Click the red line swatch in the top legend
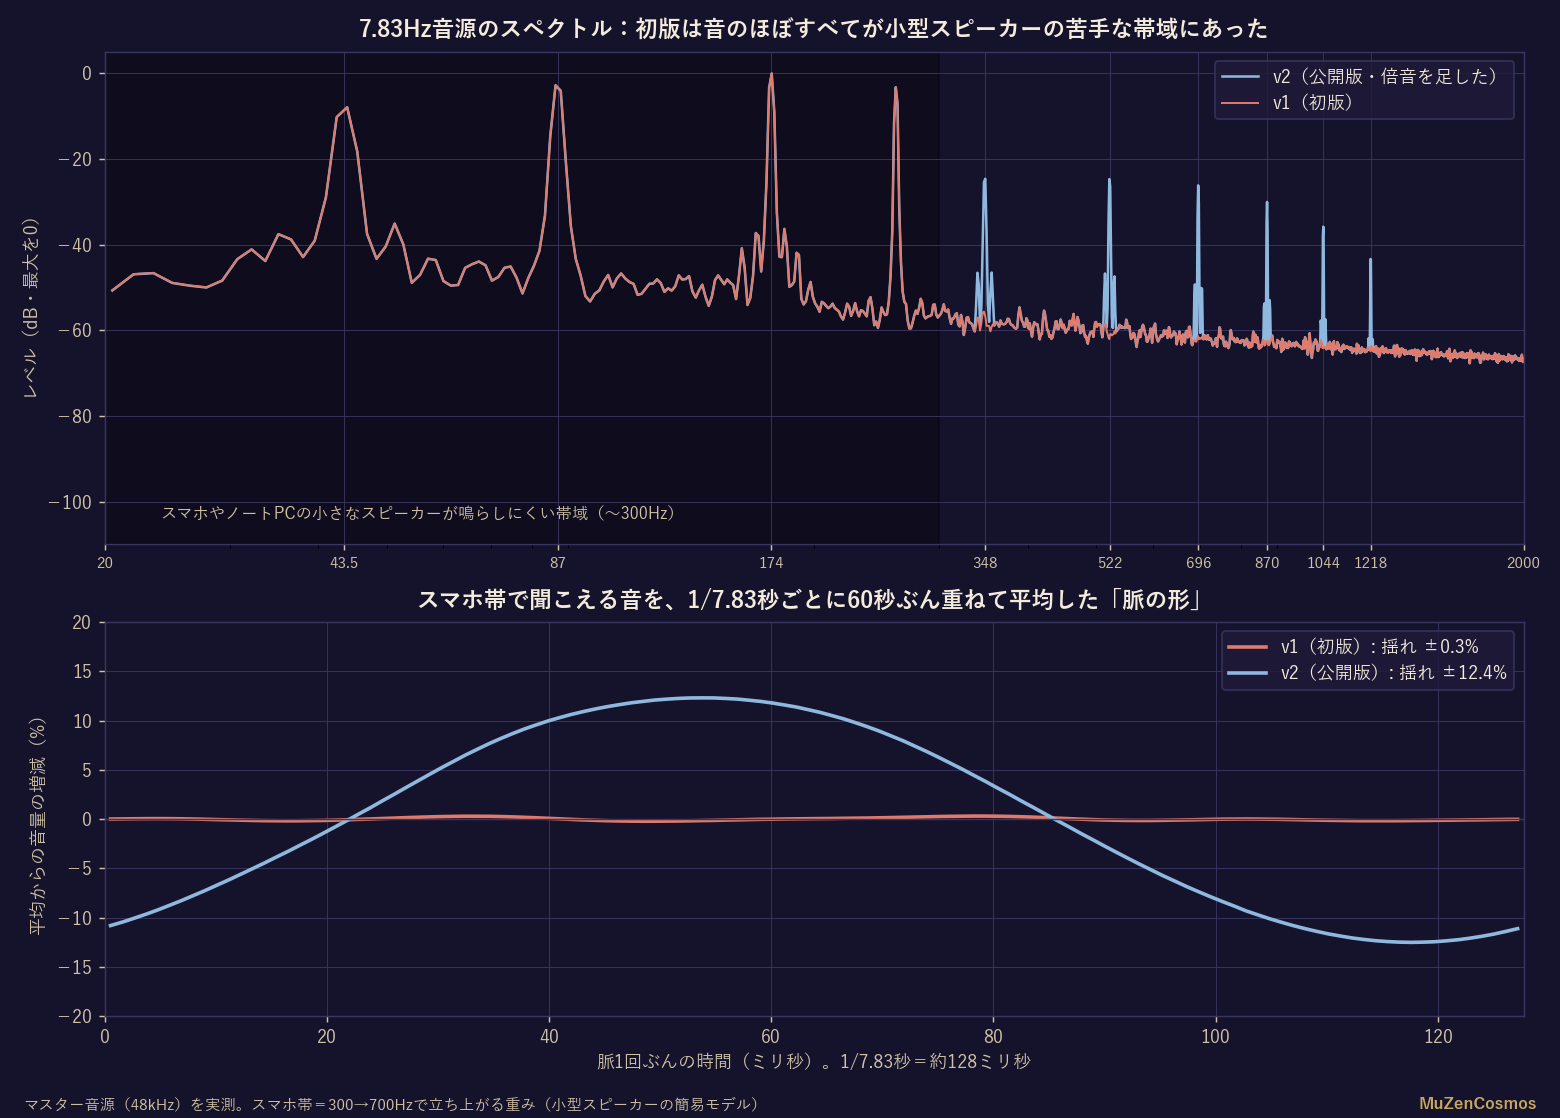The image size is (1560, 1118). click(1241, 102)
